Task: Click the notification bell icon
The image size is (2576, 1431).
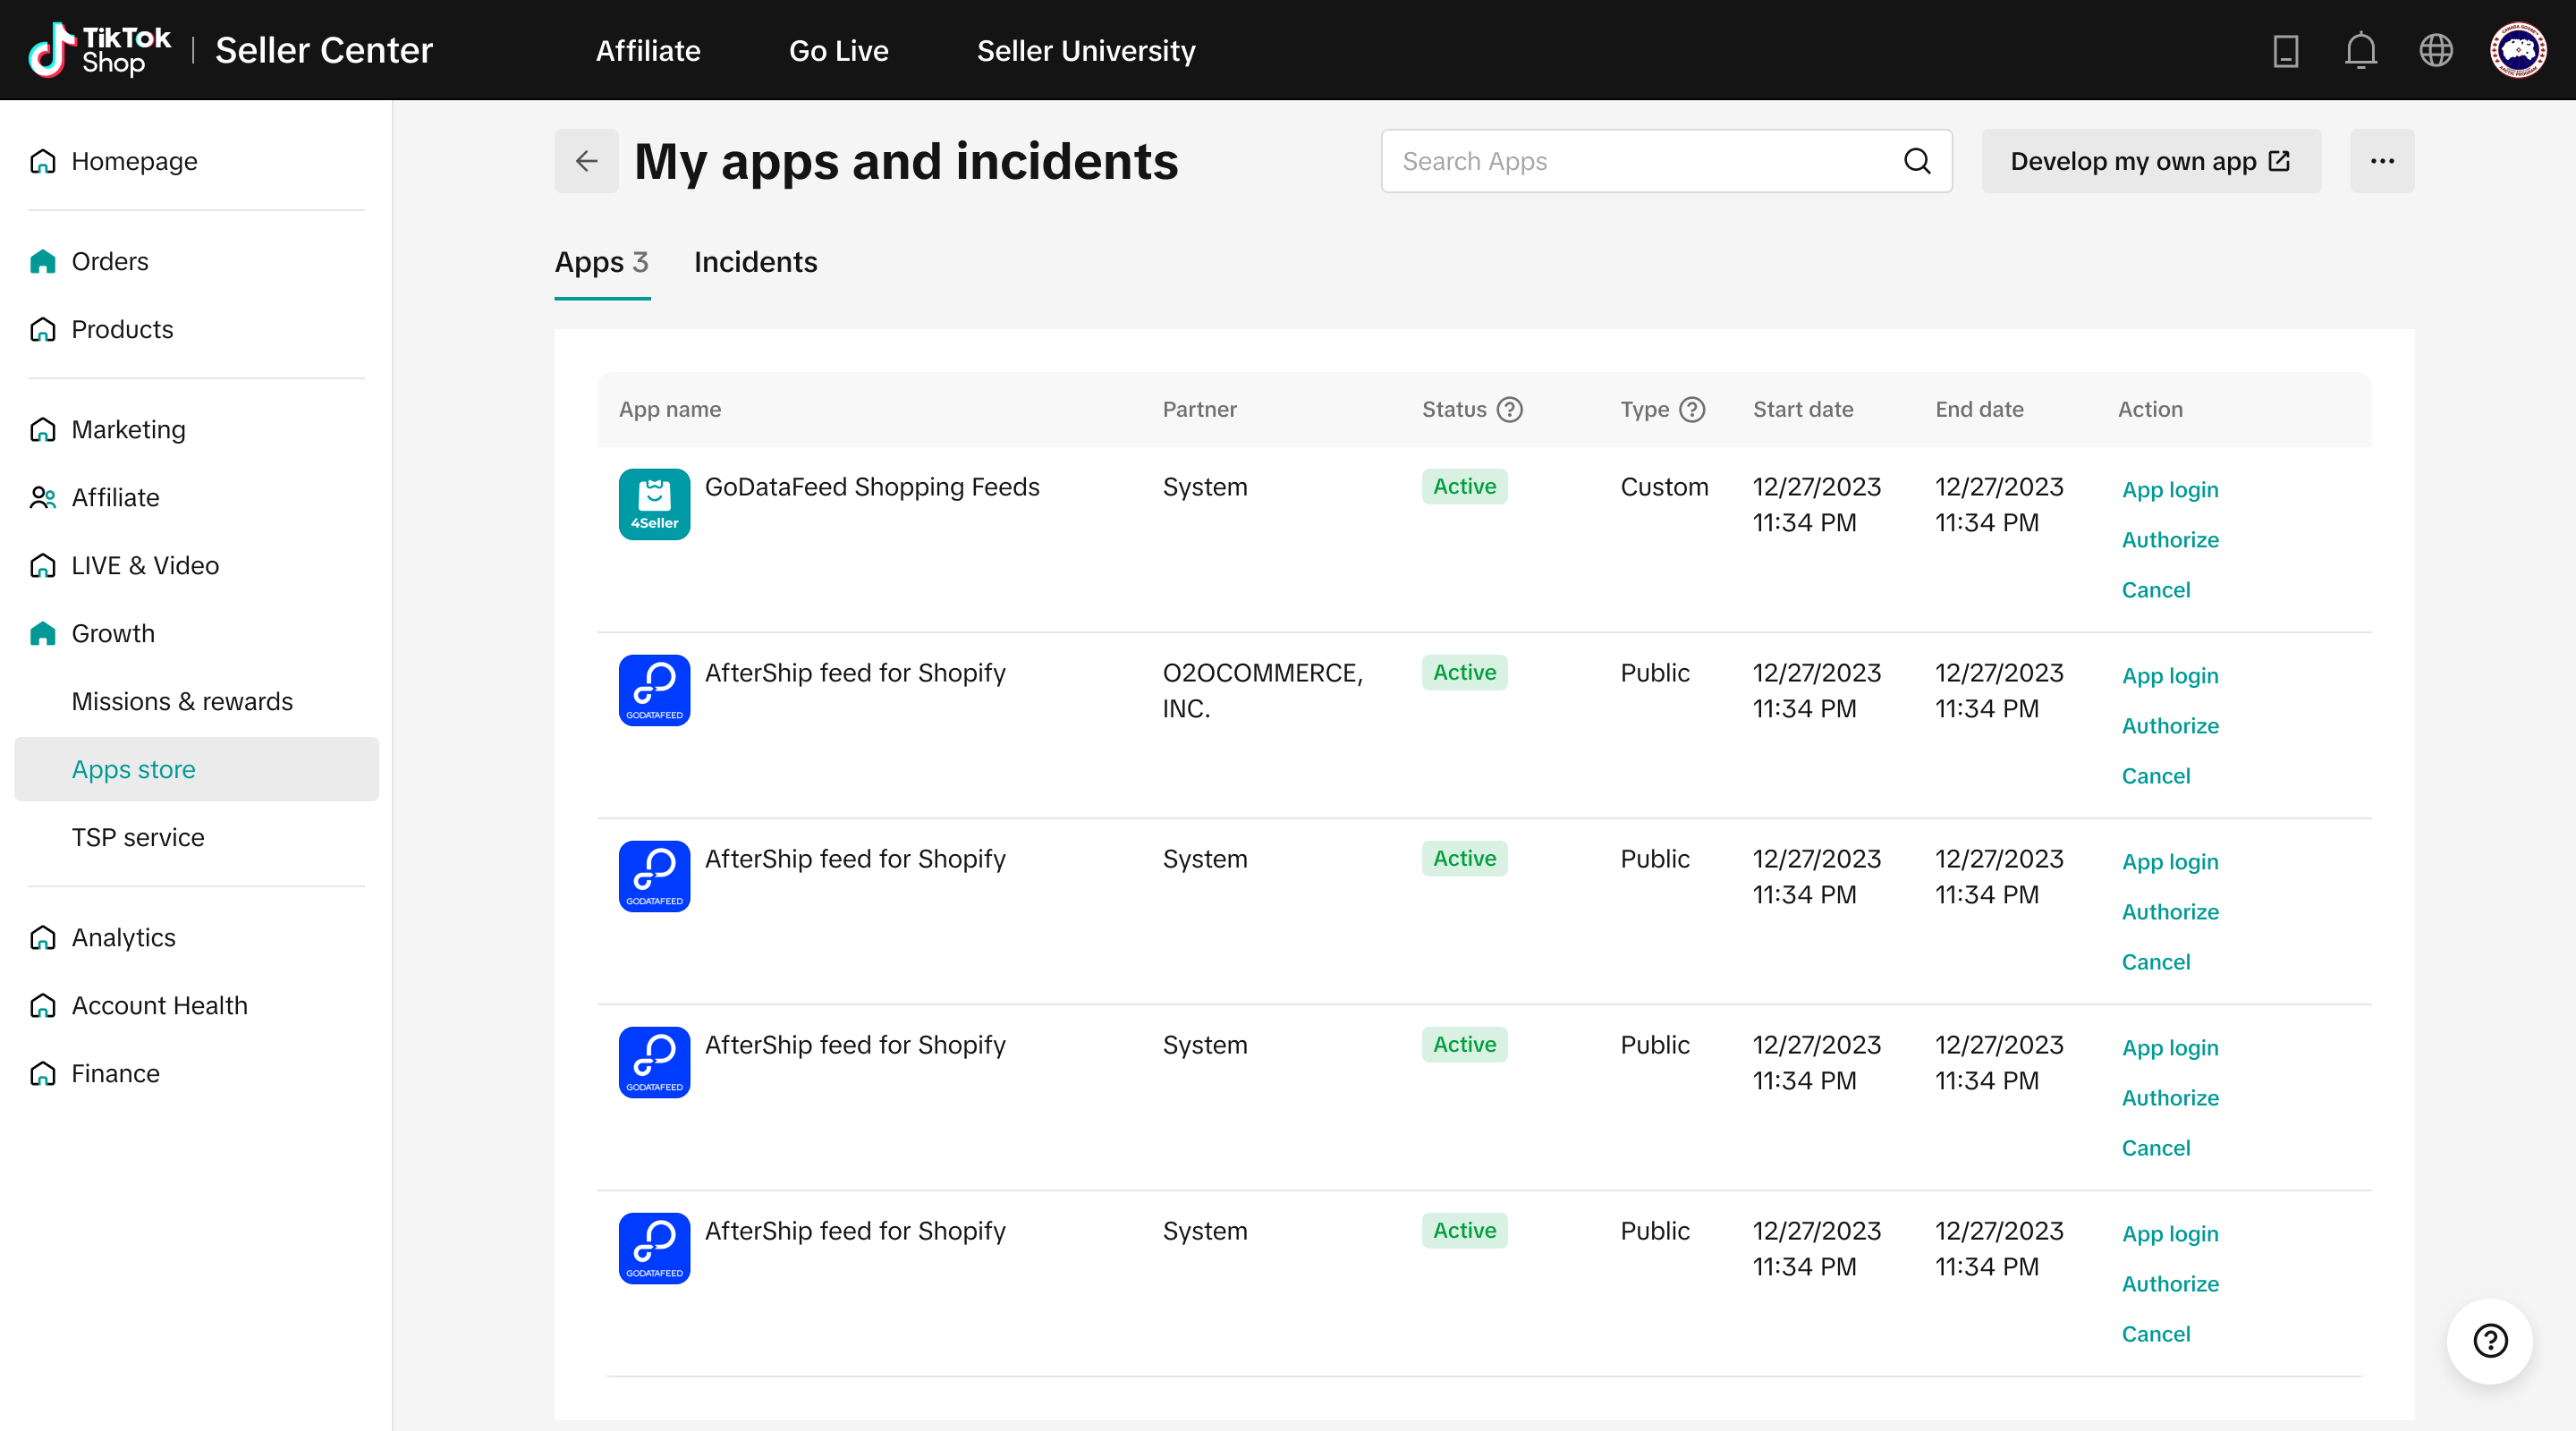Action: [x=2360, y=50]
